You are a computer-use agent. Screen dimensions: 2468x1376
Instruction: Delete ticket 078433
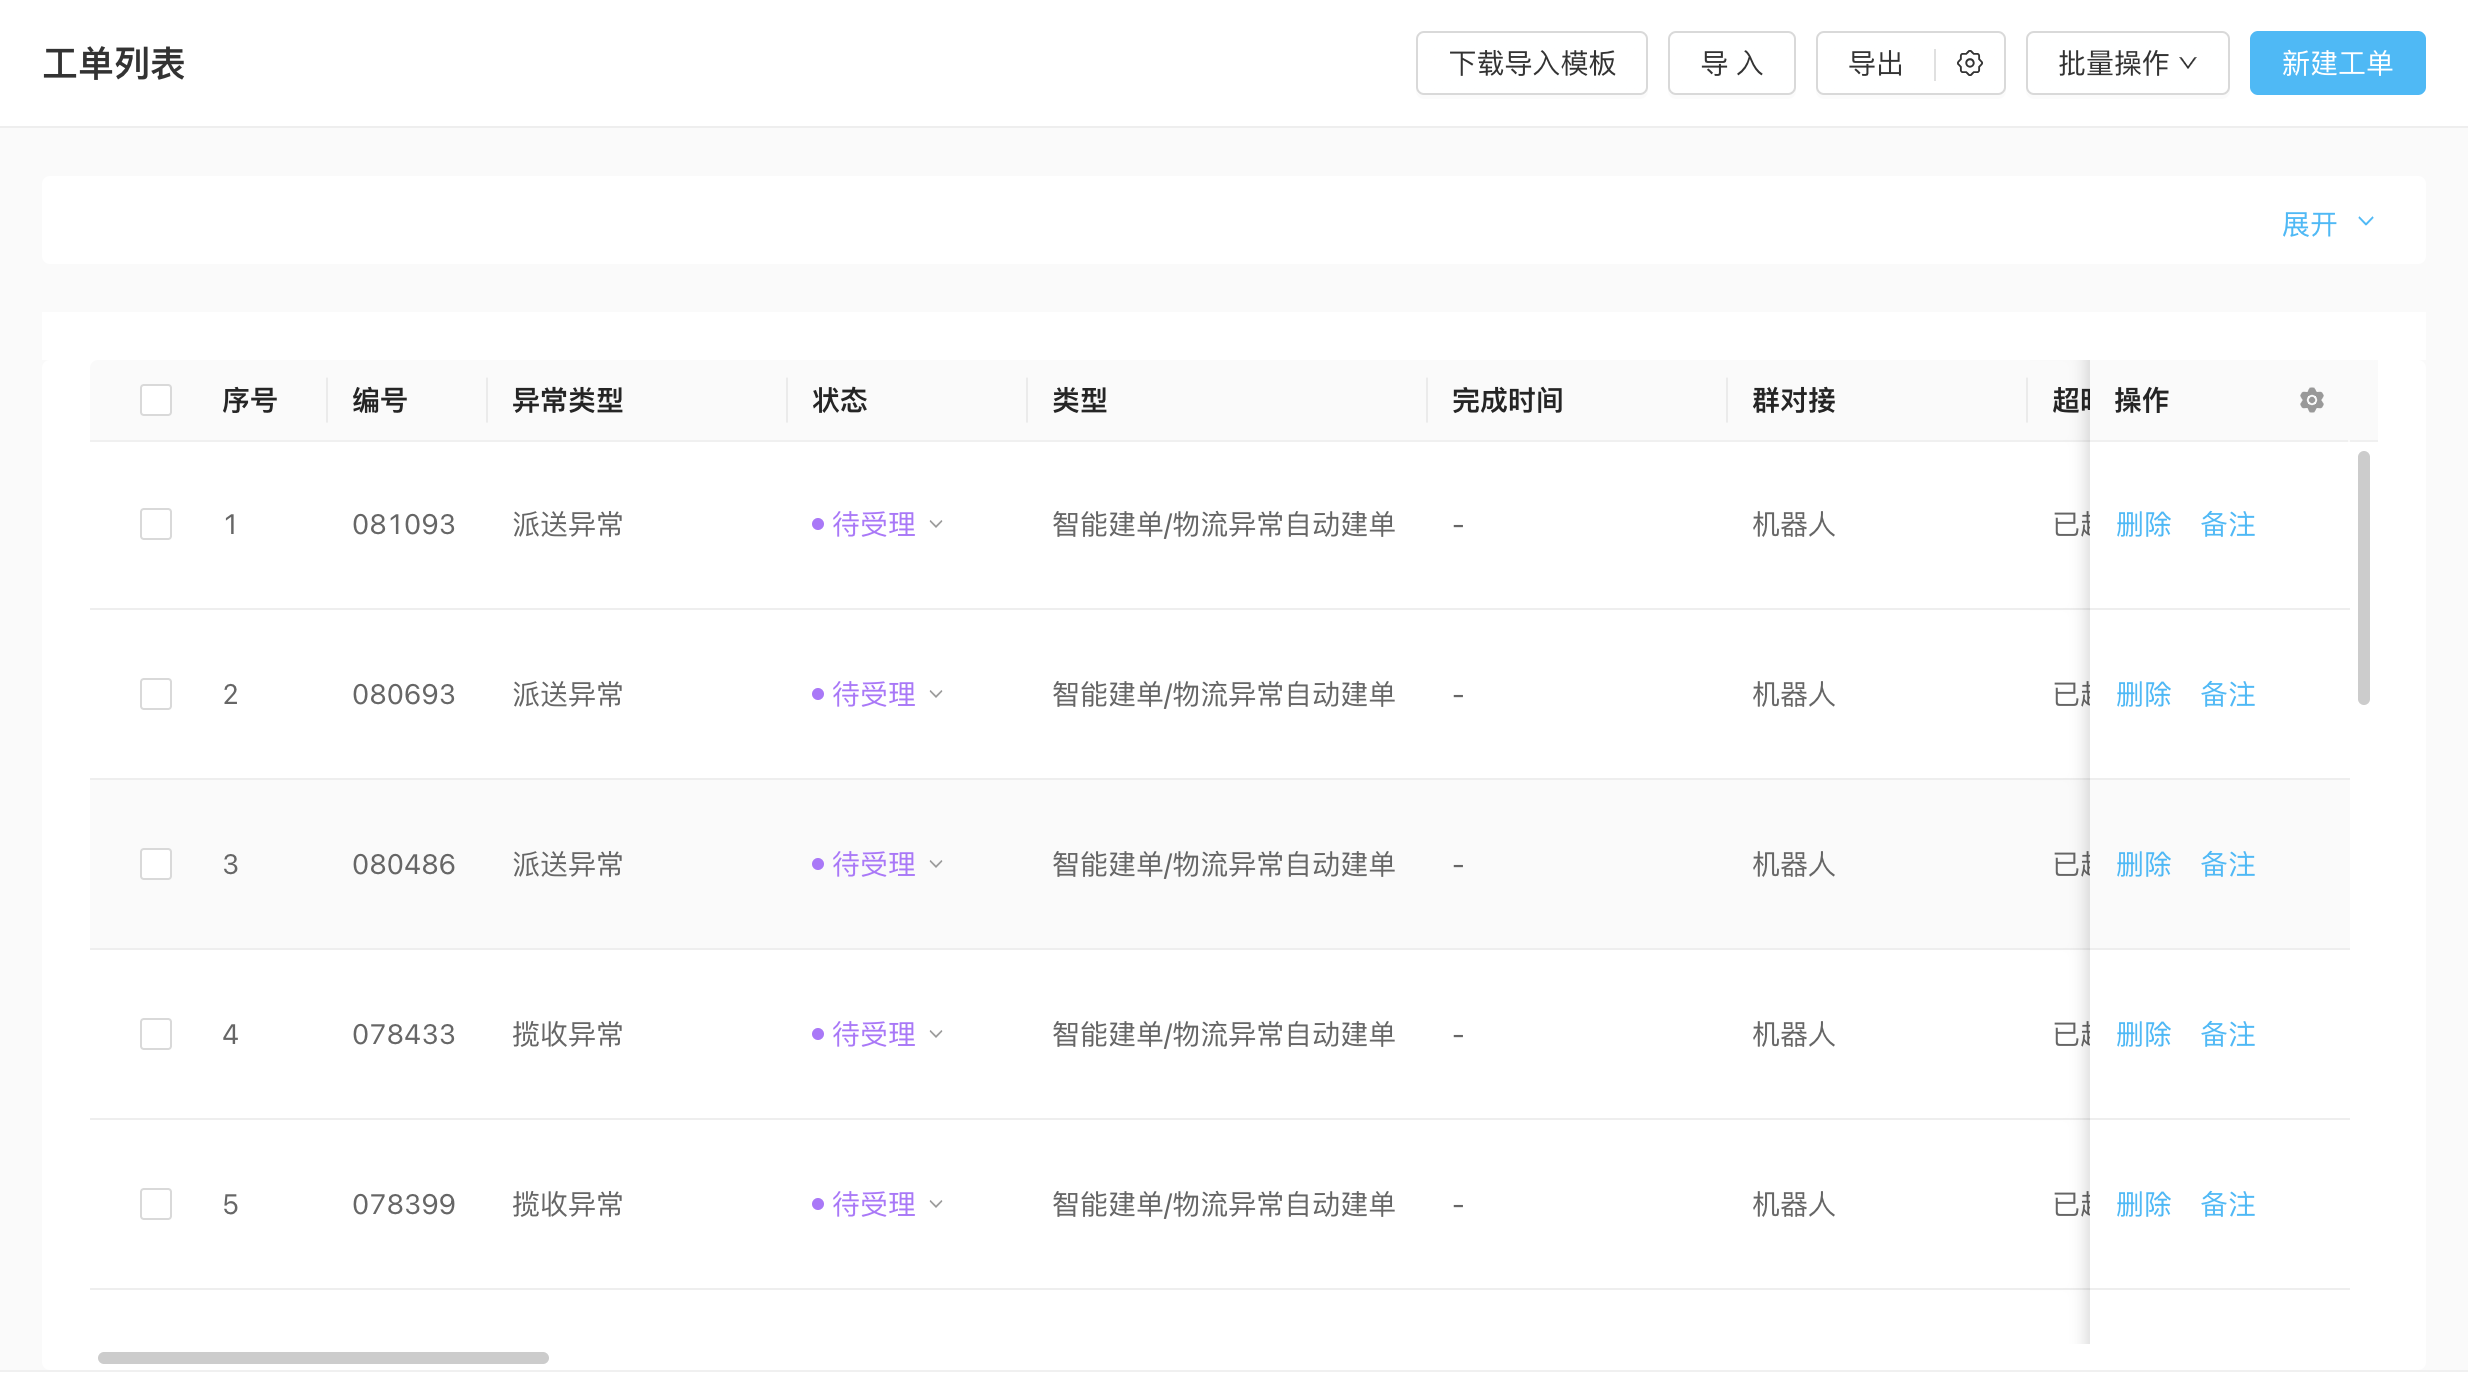pos(2143,1034)
